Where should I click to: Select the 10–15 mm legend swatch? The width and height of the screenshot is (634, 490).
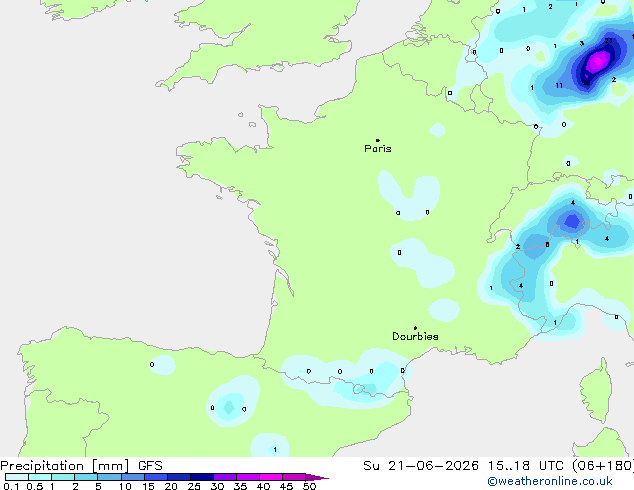[x=132, y=477]
